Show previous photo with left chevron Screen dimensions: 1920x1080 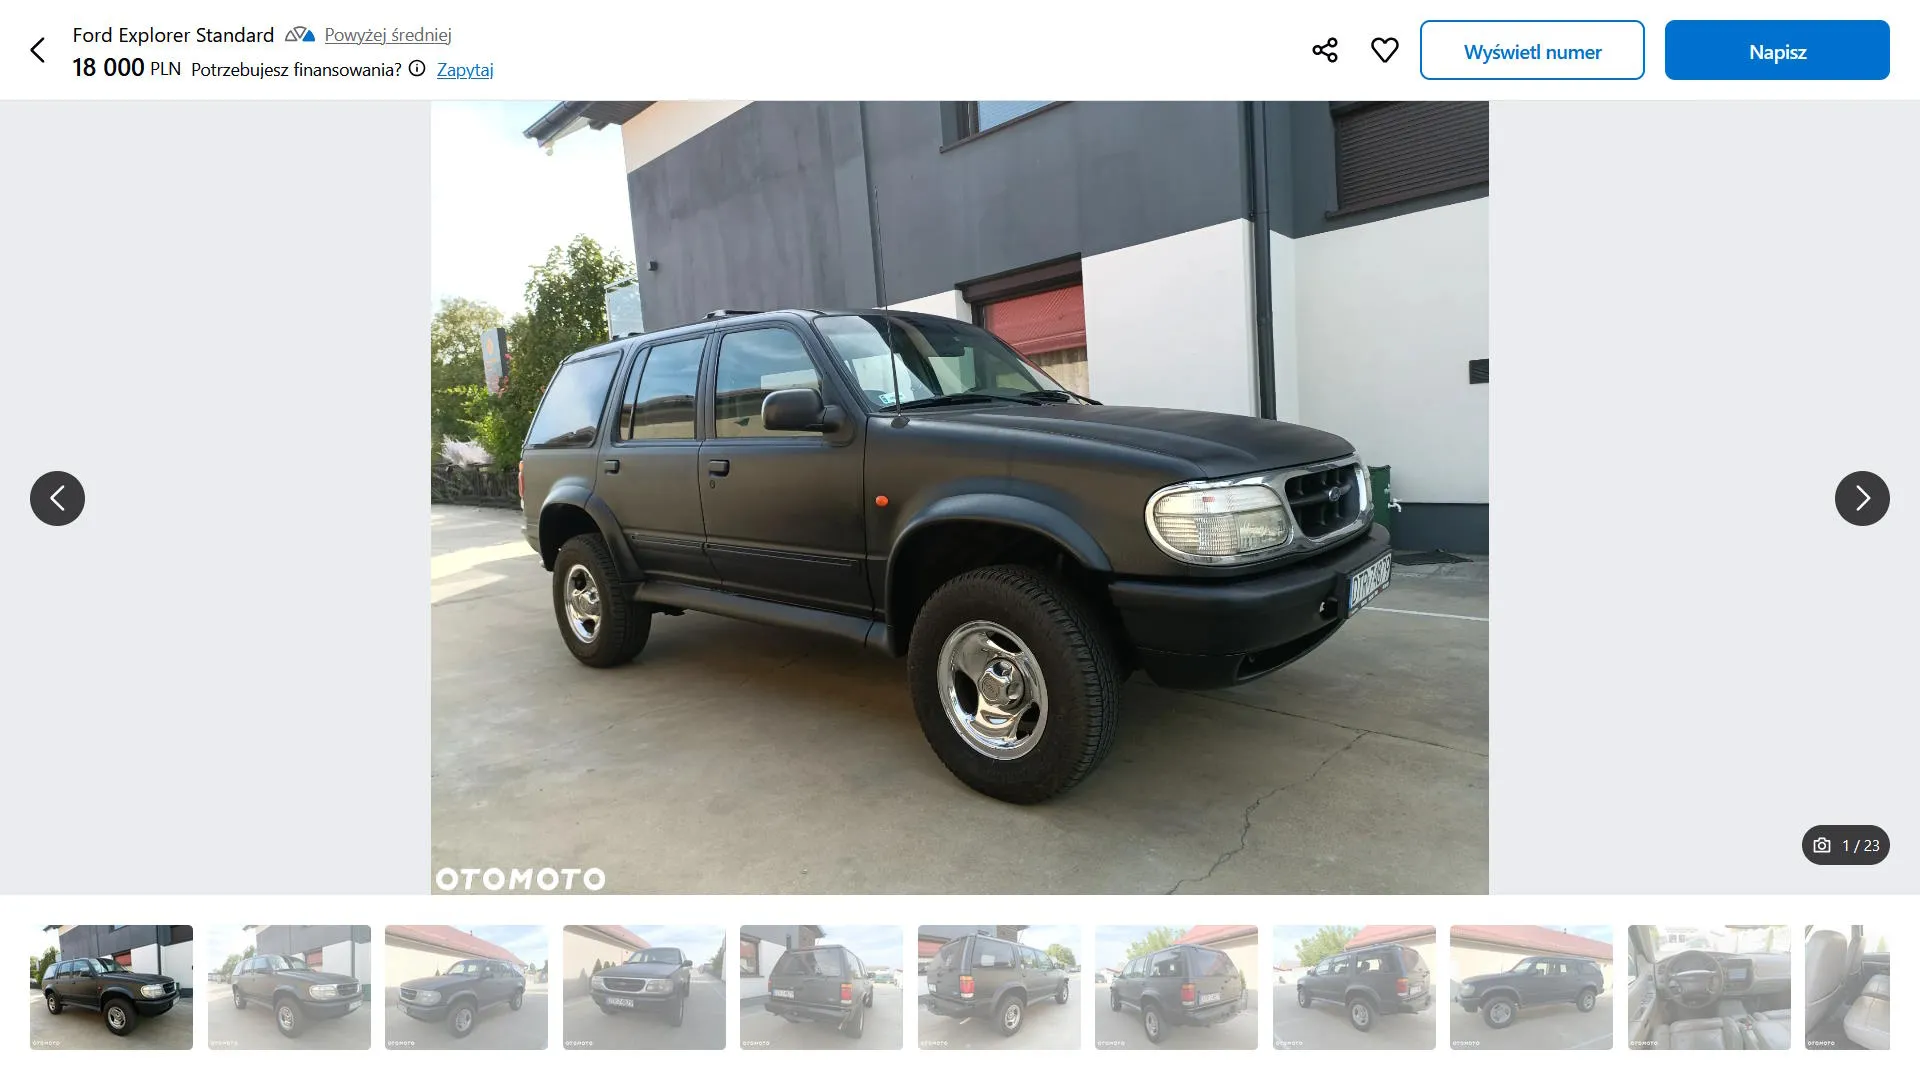(x=57, y=498)
